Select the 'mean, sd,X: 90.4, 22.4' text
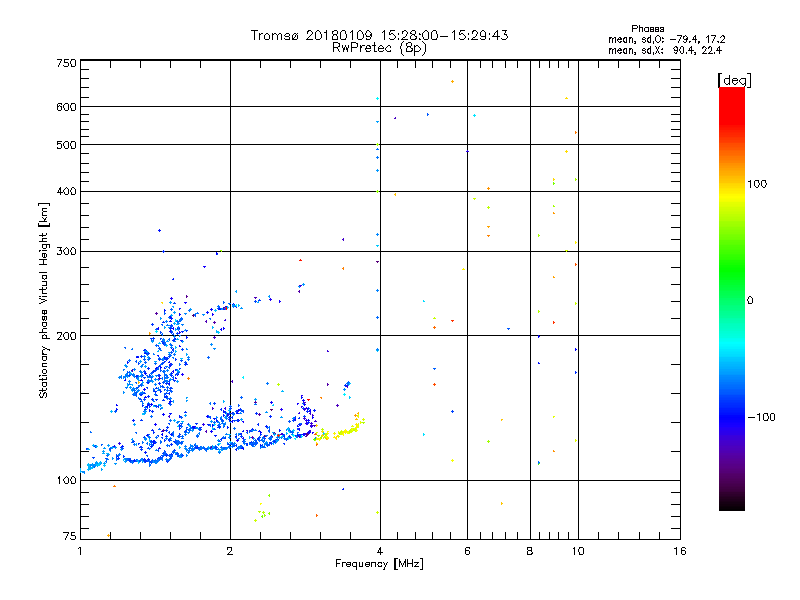Screen dimensions: 800x600 (x=665, y=50)
